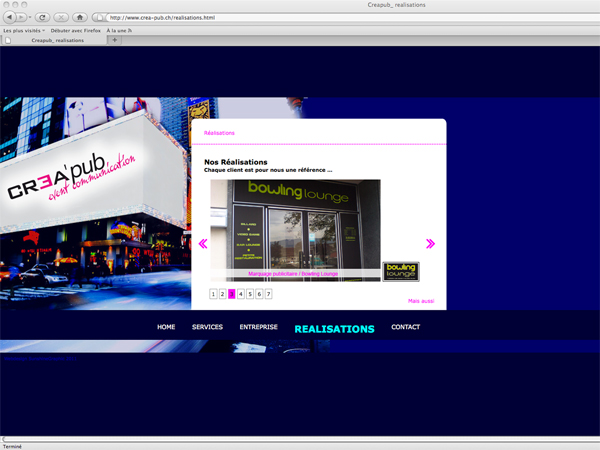Viewport: 600px width, 450px height.
Task: Go to slide page 6
Action: [259, 294]
